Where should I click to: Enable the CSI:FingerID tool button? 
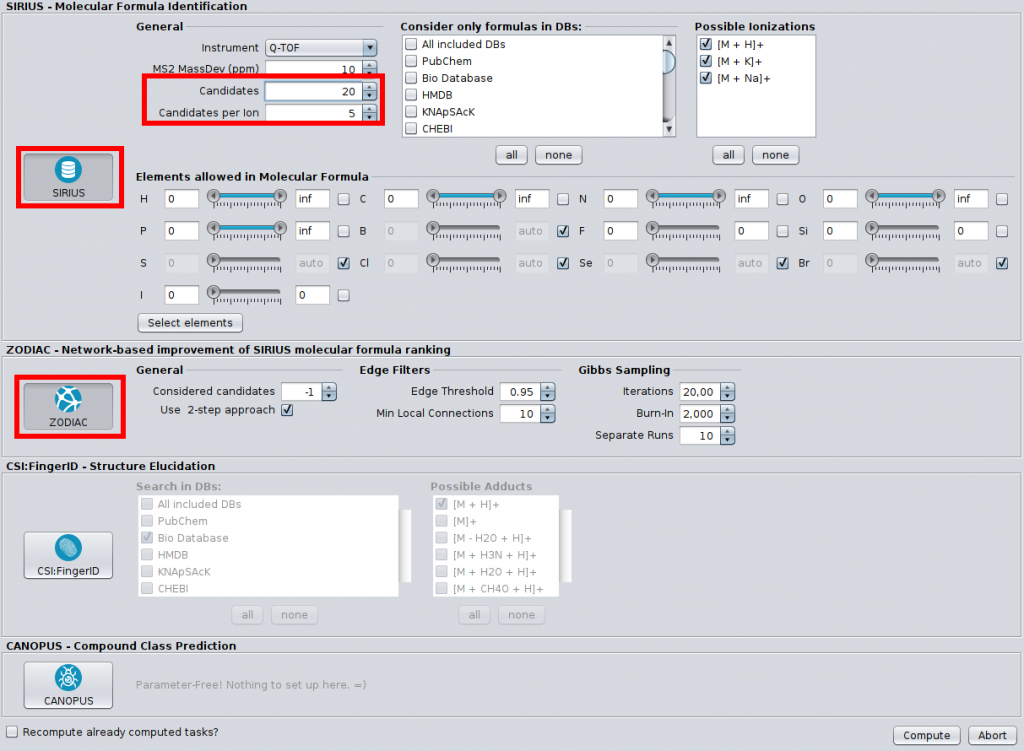[x=69, y=555]
